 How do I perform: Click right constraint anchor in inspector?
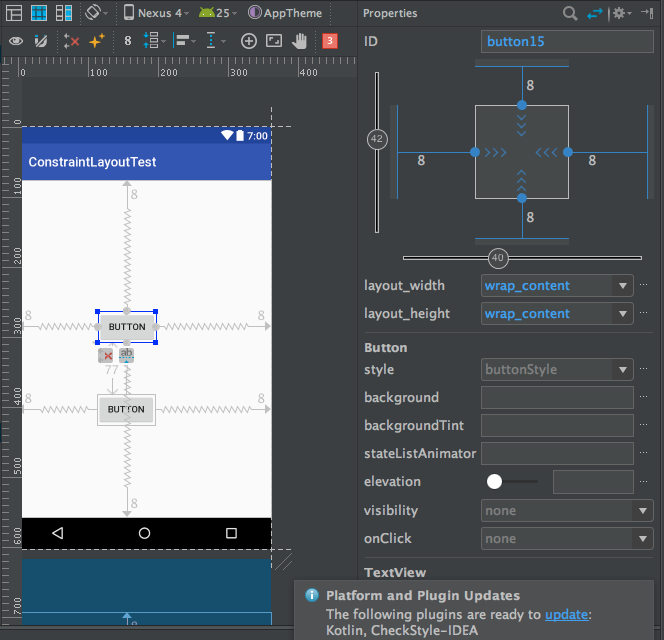tap(568, 152)
